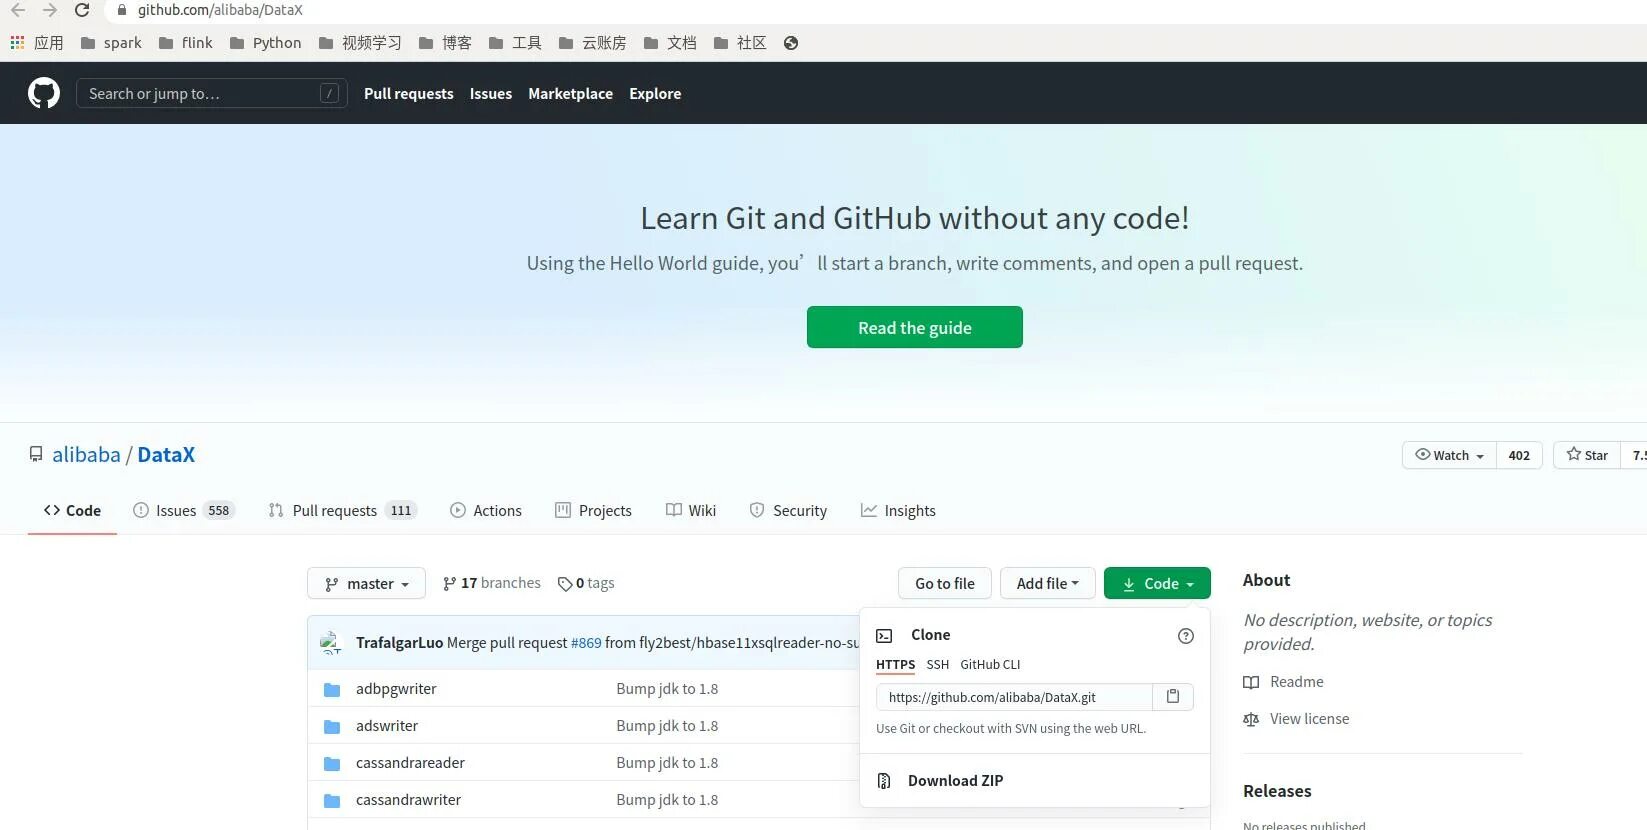
Task: Open the Security tab
Action: (x=788, y=510)
